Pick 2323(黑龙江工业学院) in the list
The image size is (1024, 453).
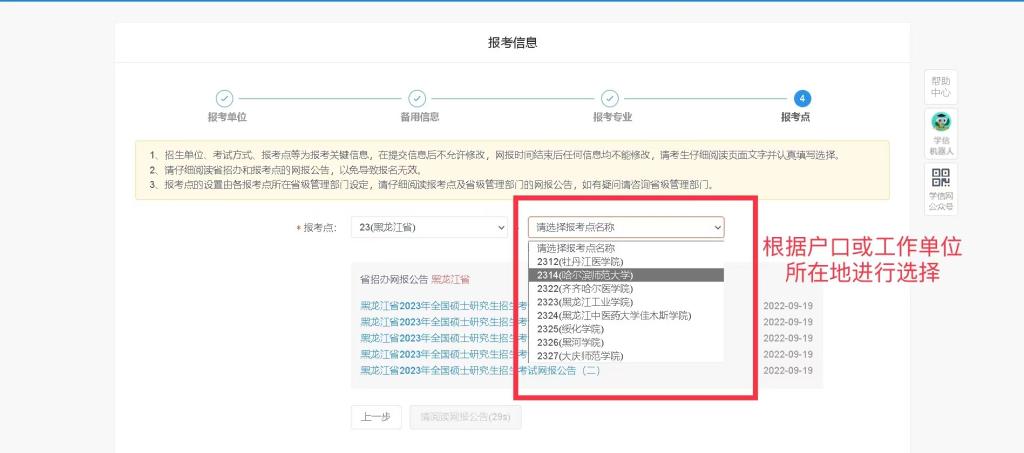coord(585,302)
